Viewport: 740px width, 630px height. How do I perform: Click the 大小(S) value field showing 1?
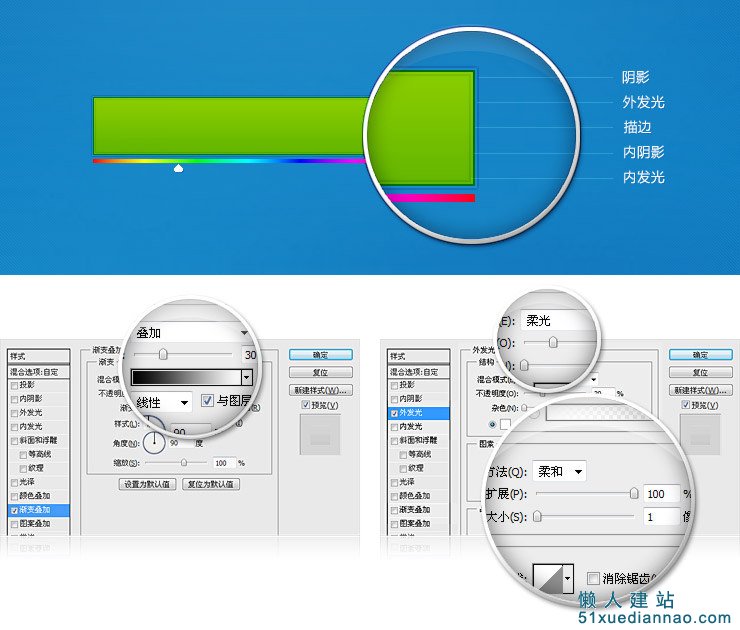662,517
